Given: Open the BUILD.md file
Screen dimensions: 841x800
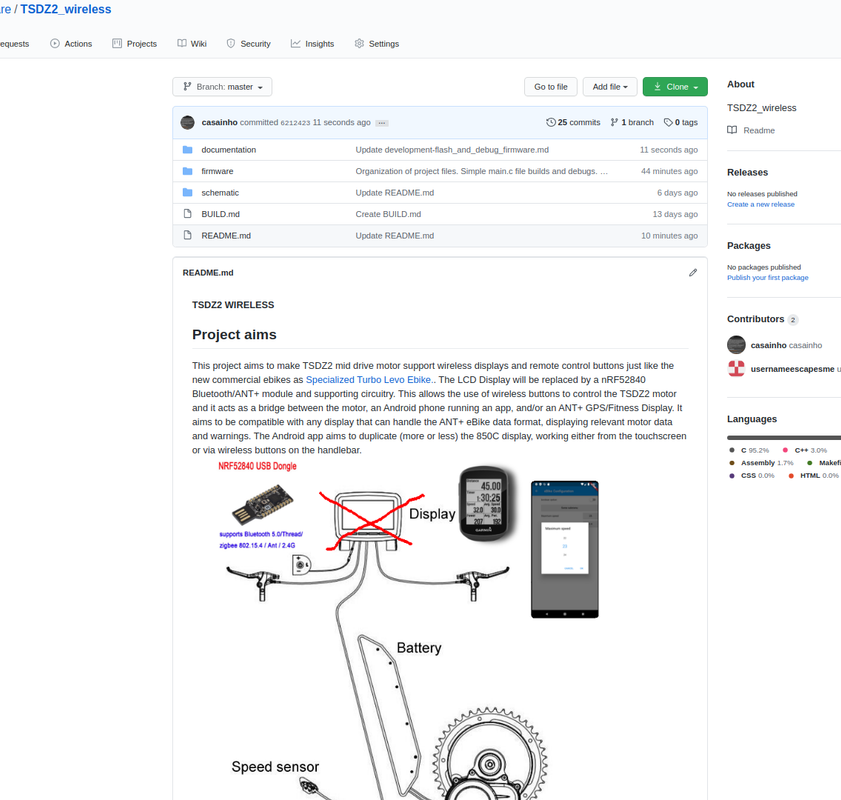Looking at the screenshot, I should 220,214.
